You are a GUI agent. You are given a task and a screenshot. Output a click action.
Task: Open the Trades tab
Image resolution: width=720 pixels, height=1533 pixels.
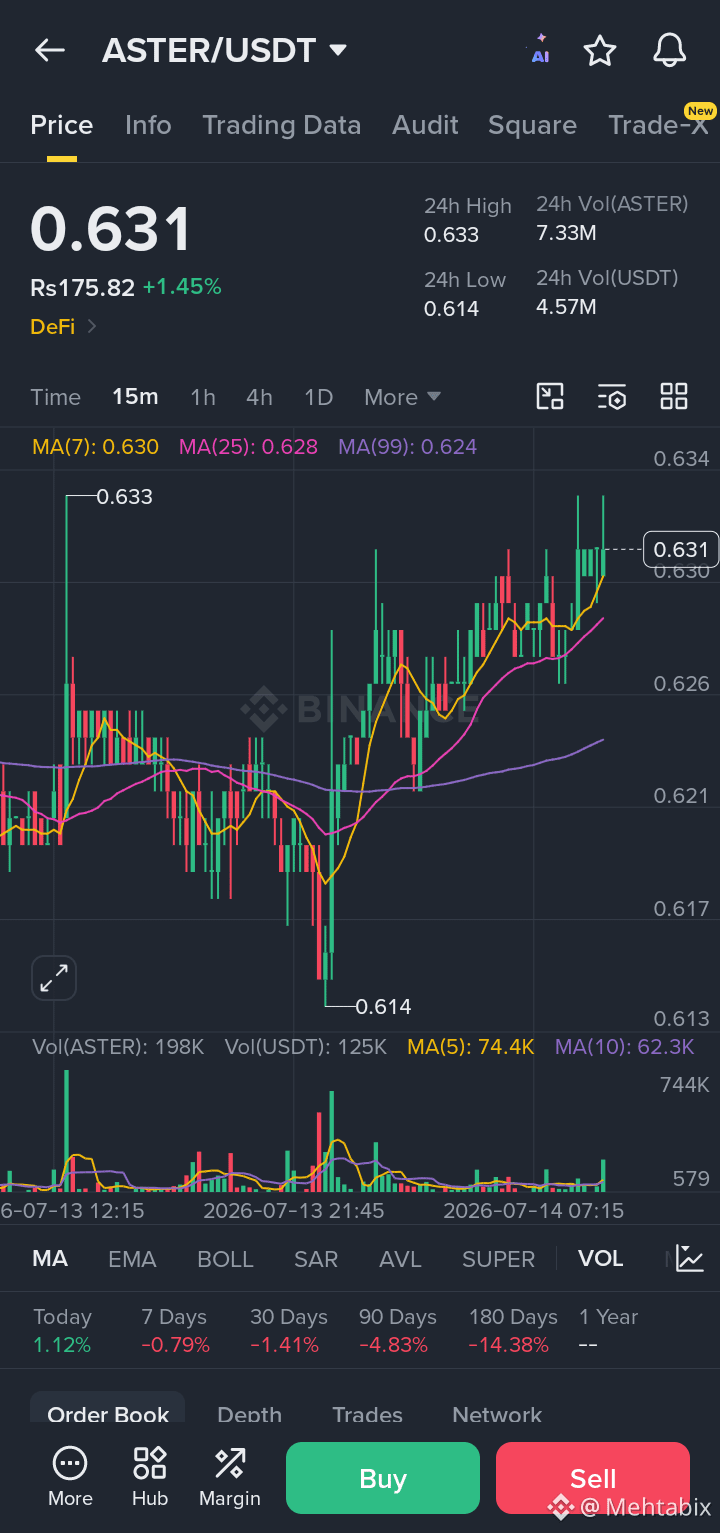[x=367, y=1414]
